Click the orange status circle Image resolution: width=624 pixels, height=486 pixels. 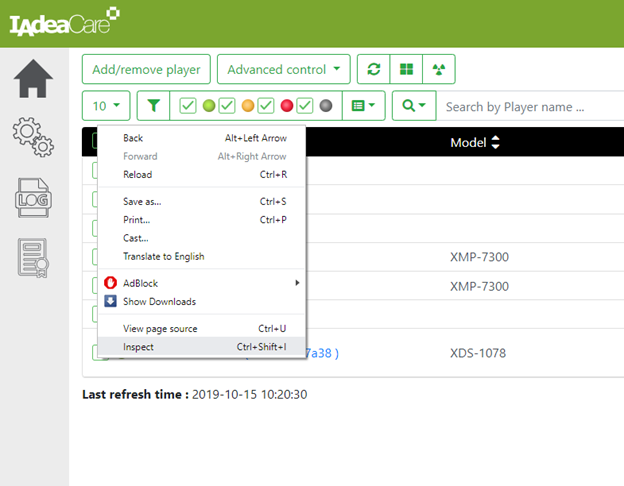[248, 106]
